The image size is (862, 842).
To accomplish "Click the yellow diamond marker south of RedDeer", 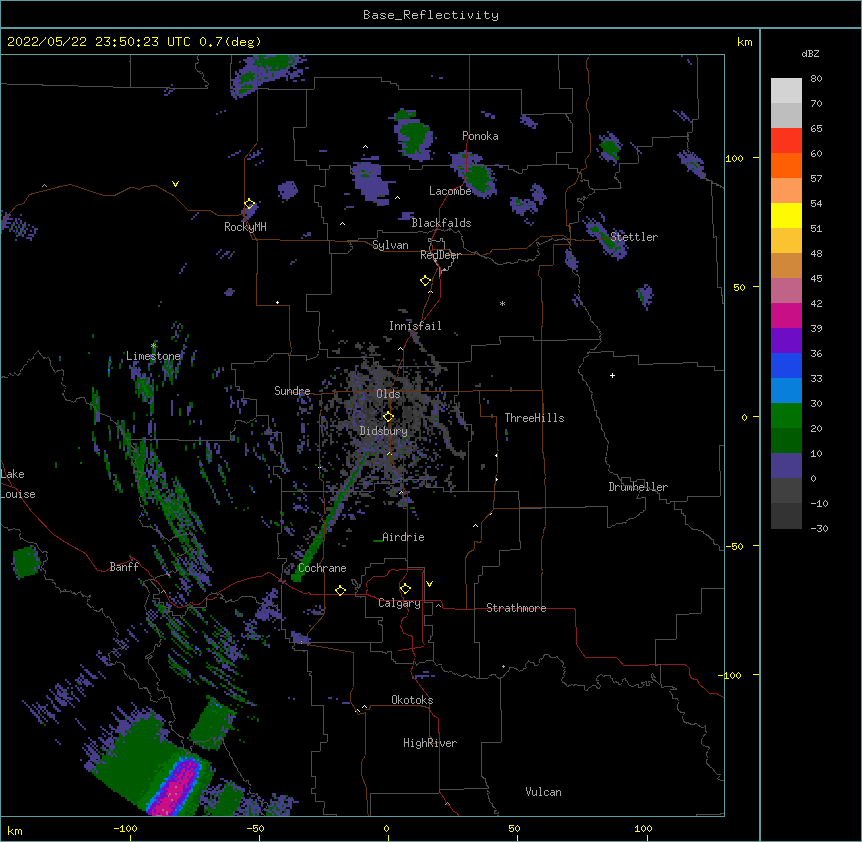I will coord(425,281).
